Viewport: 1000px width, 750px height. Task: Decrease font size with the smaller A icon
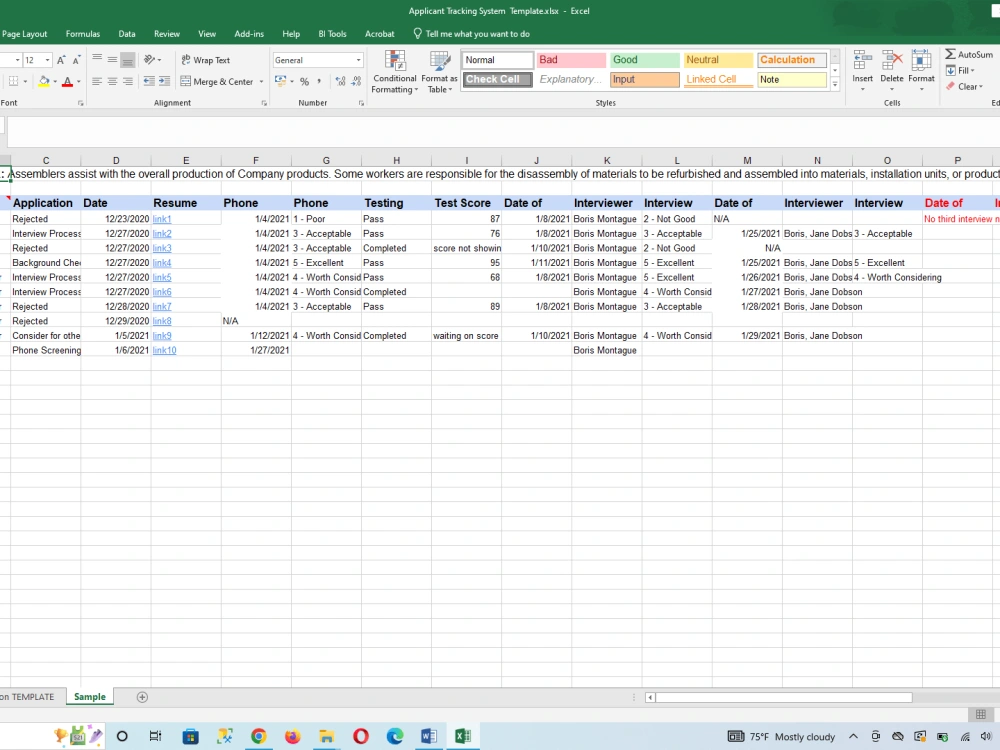click(77, 60)
